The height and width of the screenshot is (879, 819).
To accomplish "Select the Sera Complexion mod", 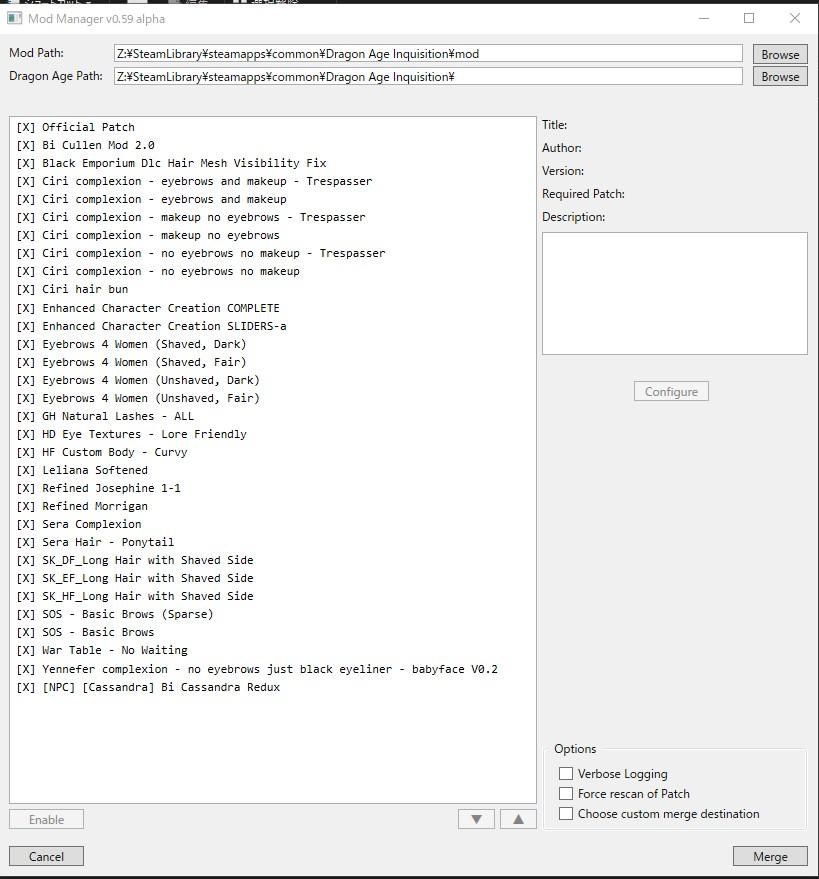I will [79, 524].
